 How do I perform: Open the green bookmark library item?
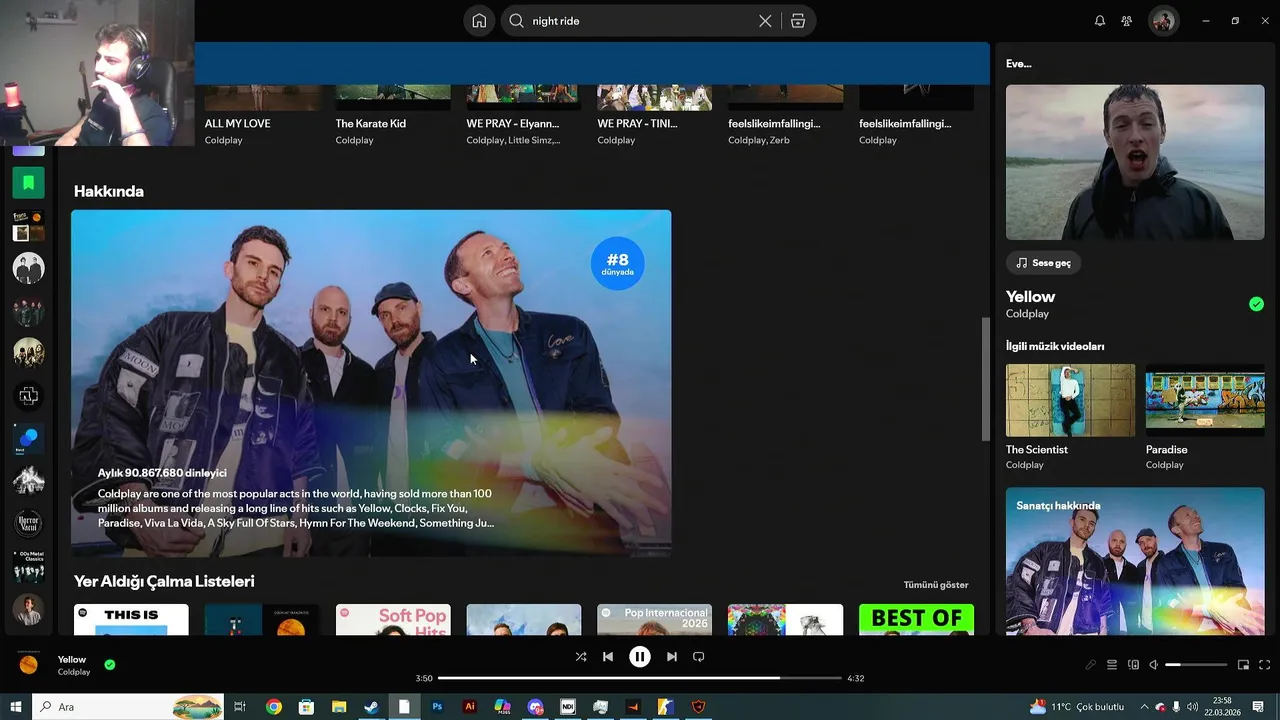[x=28, y=183]
